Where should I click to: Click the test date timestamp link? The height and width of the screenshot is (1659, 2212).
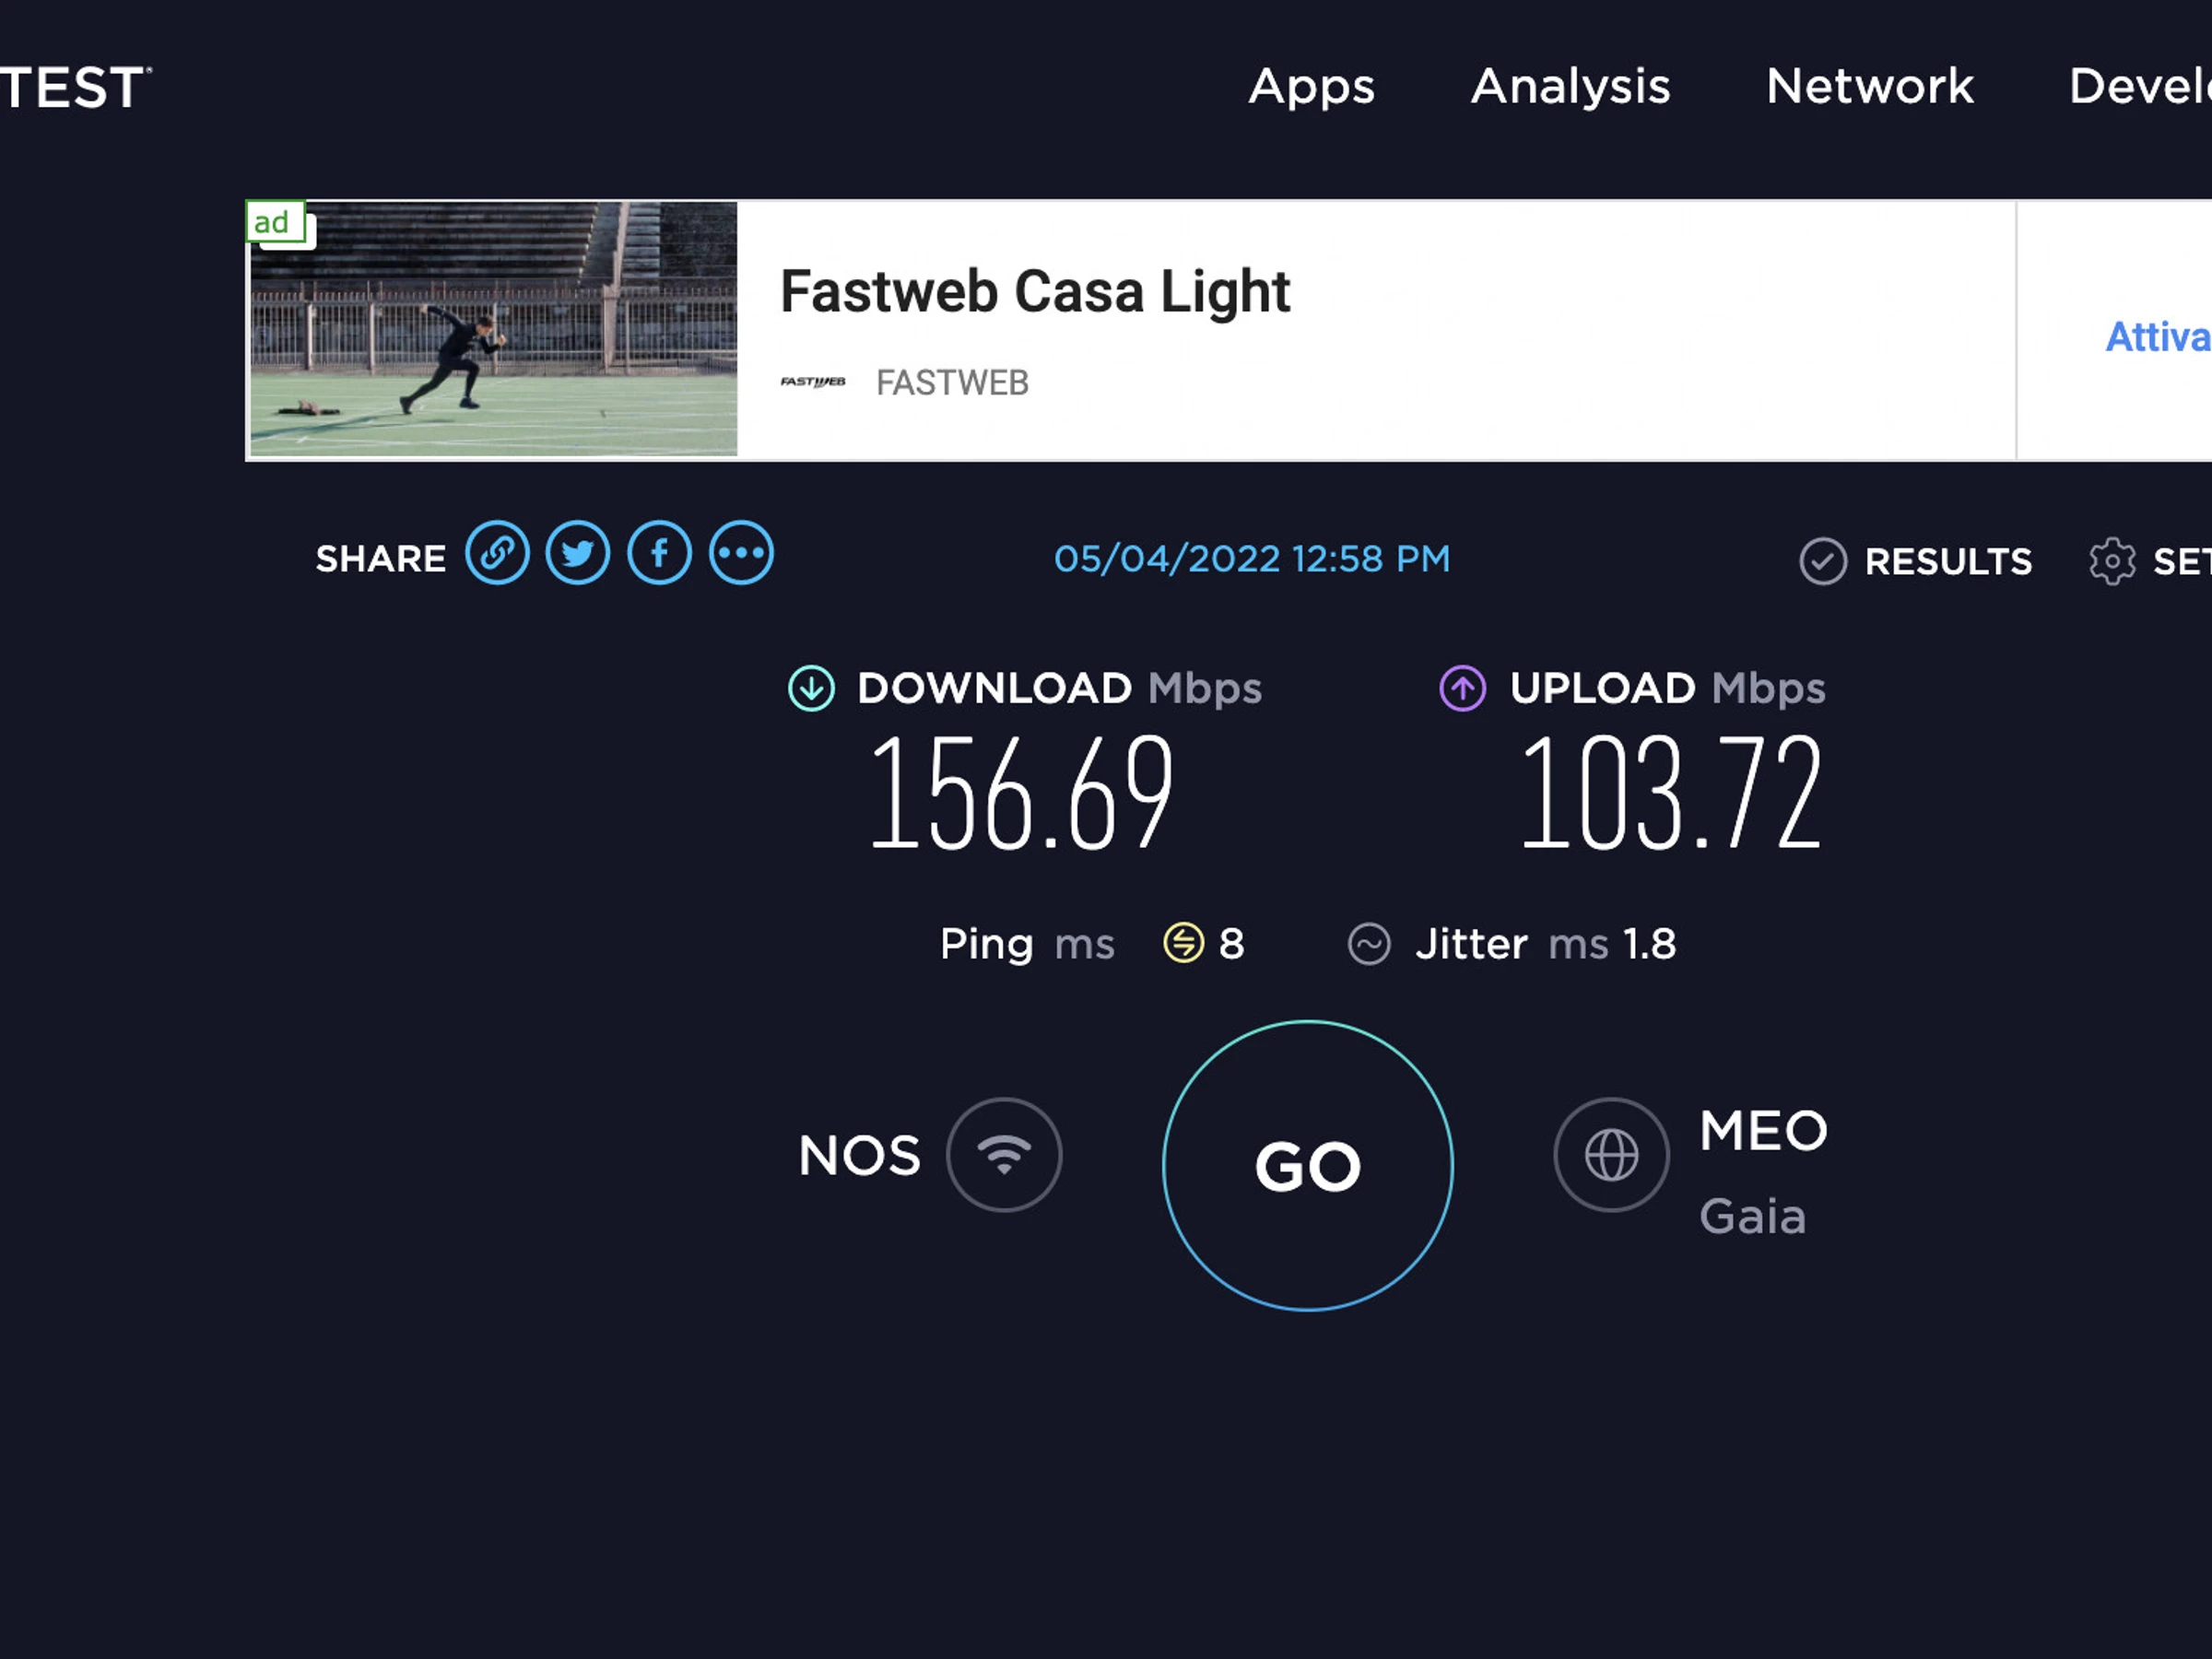(x=1252, y=559)
